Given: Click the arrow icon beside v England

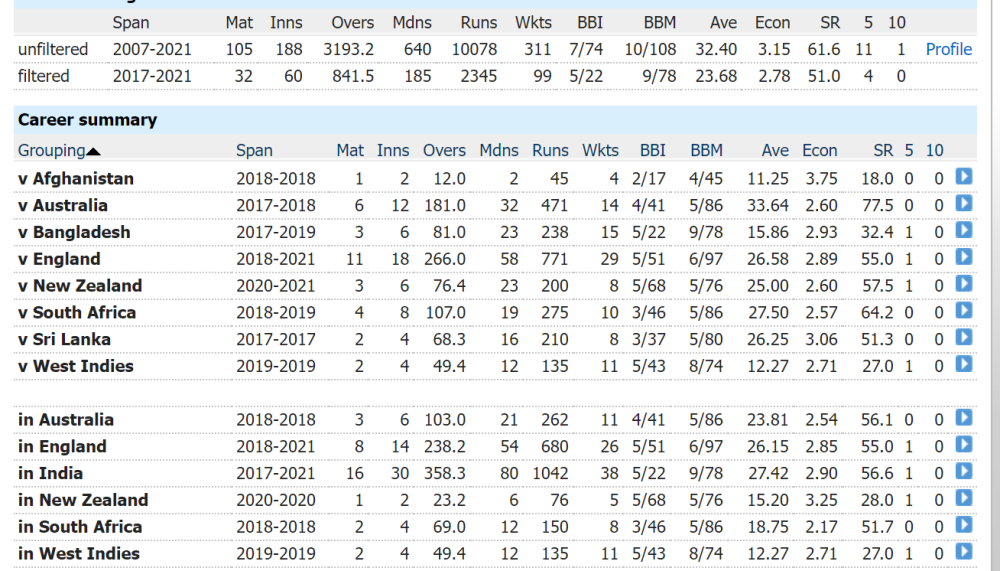Looking at the screenshot, I should coord(964,257).
